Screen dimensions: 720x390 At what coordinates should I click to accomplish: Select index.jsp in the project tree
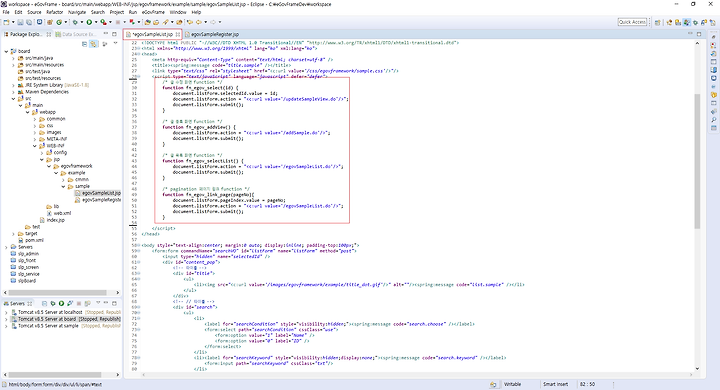tap(52, 220)
